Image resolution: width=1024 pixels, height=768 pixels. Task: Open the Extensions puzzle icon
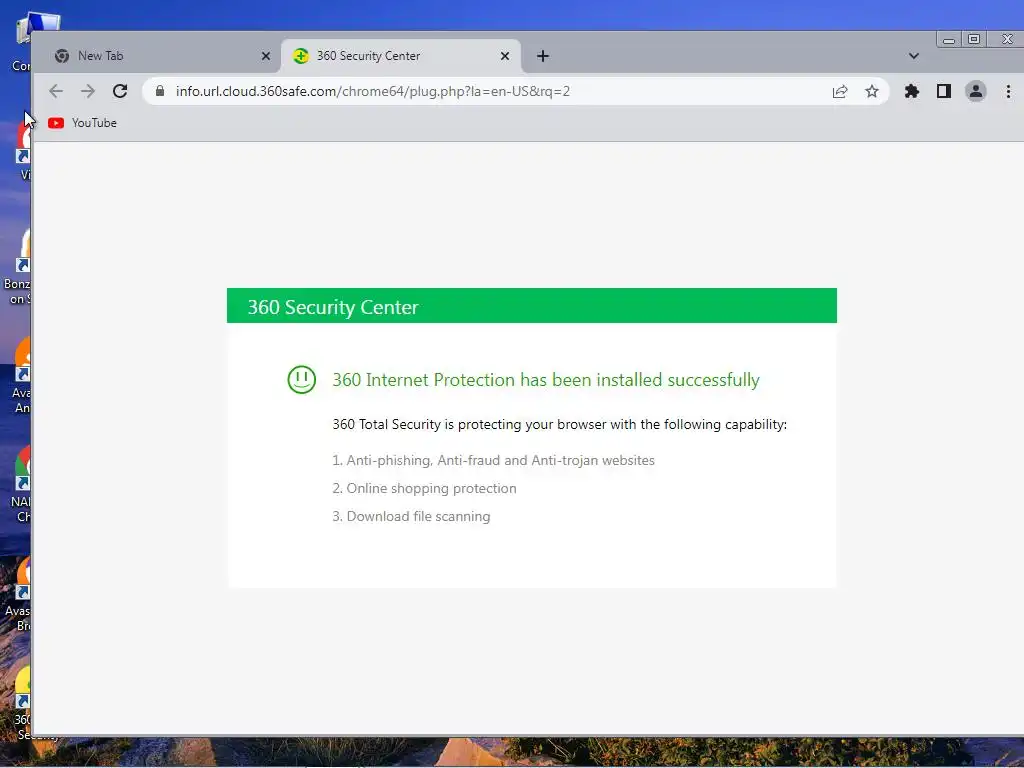[912, 91]
